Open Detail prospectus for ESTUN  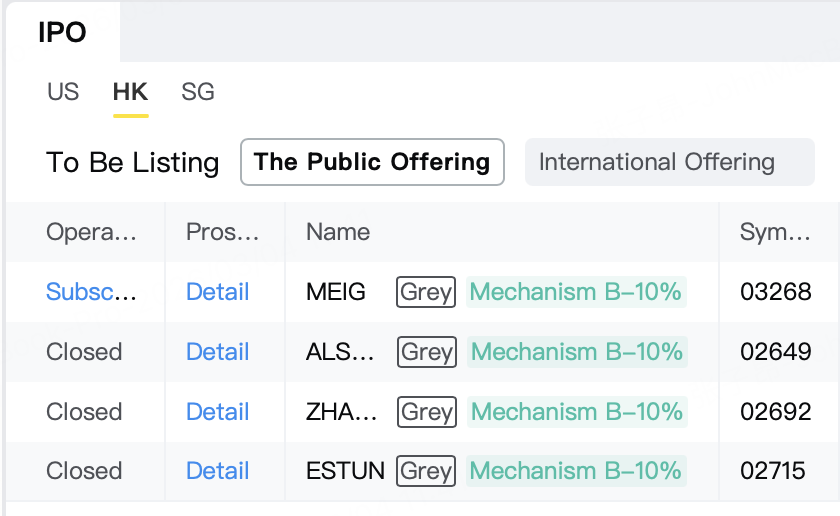click(x=217, y=470)
